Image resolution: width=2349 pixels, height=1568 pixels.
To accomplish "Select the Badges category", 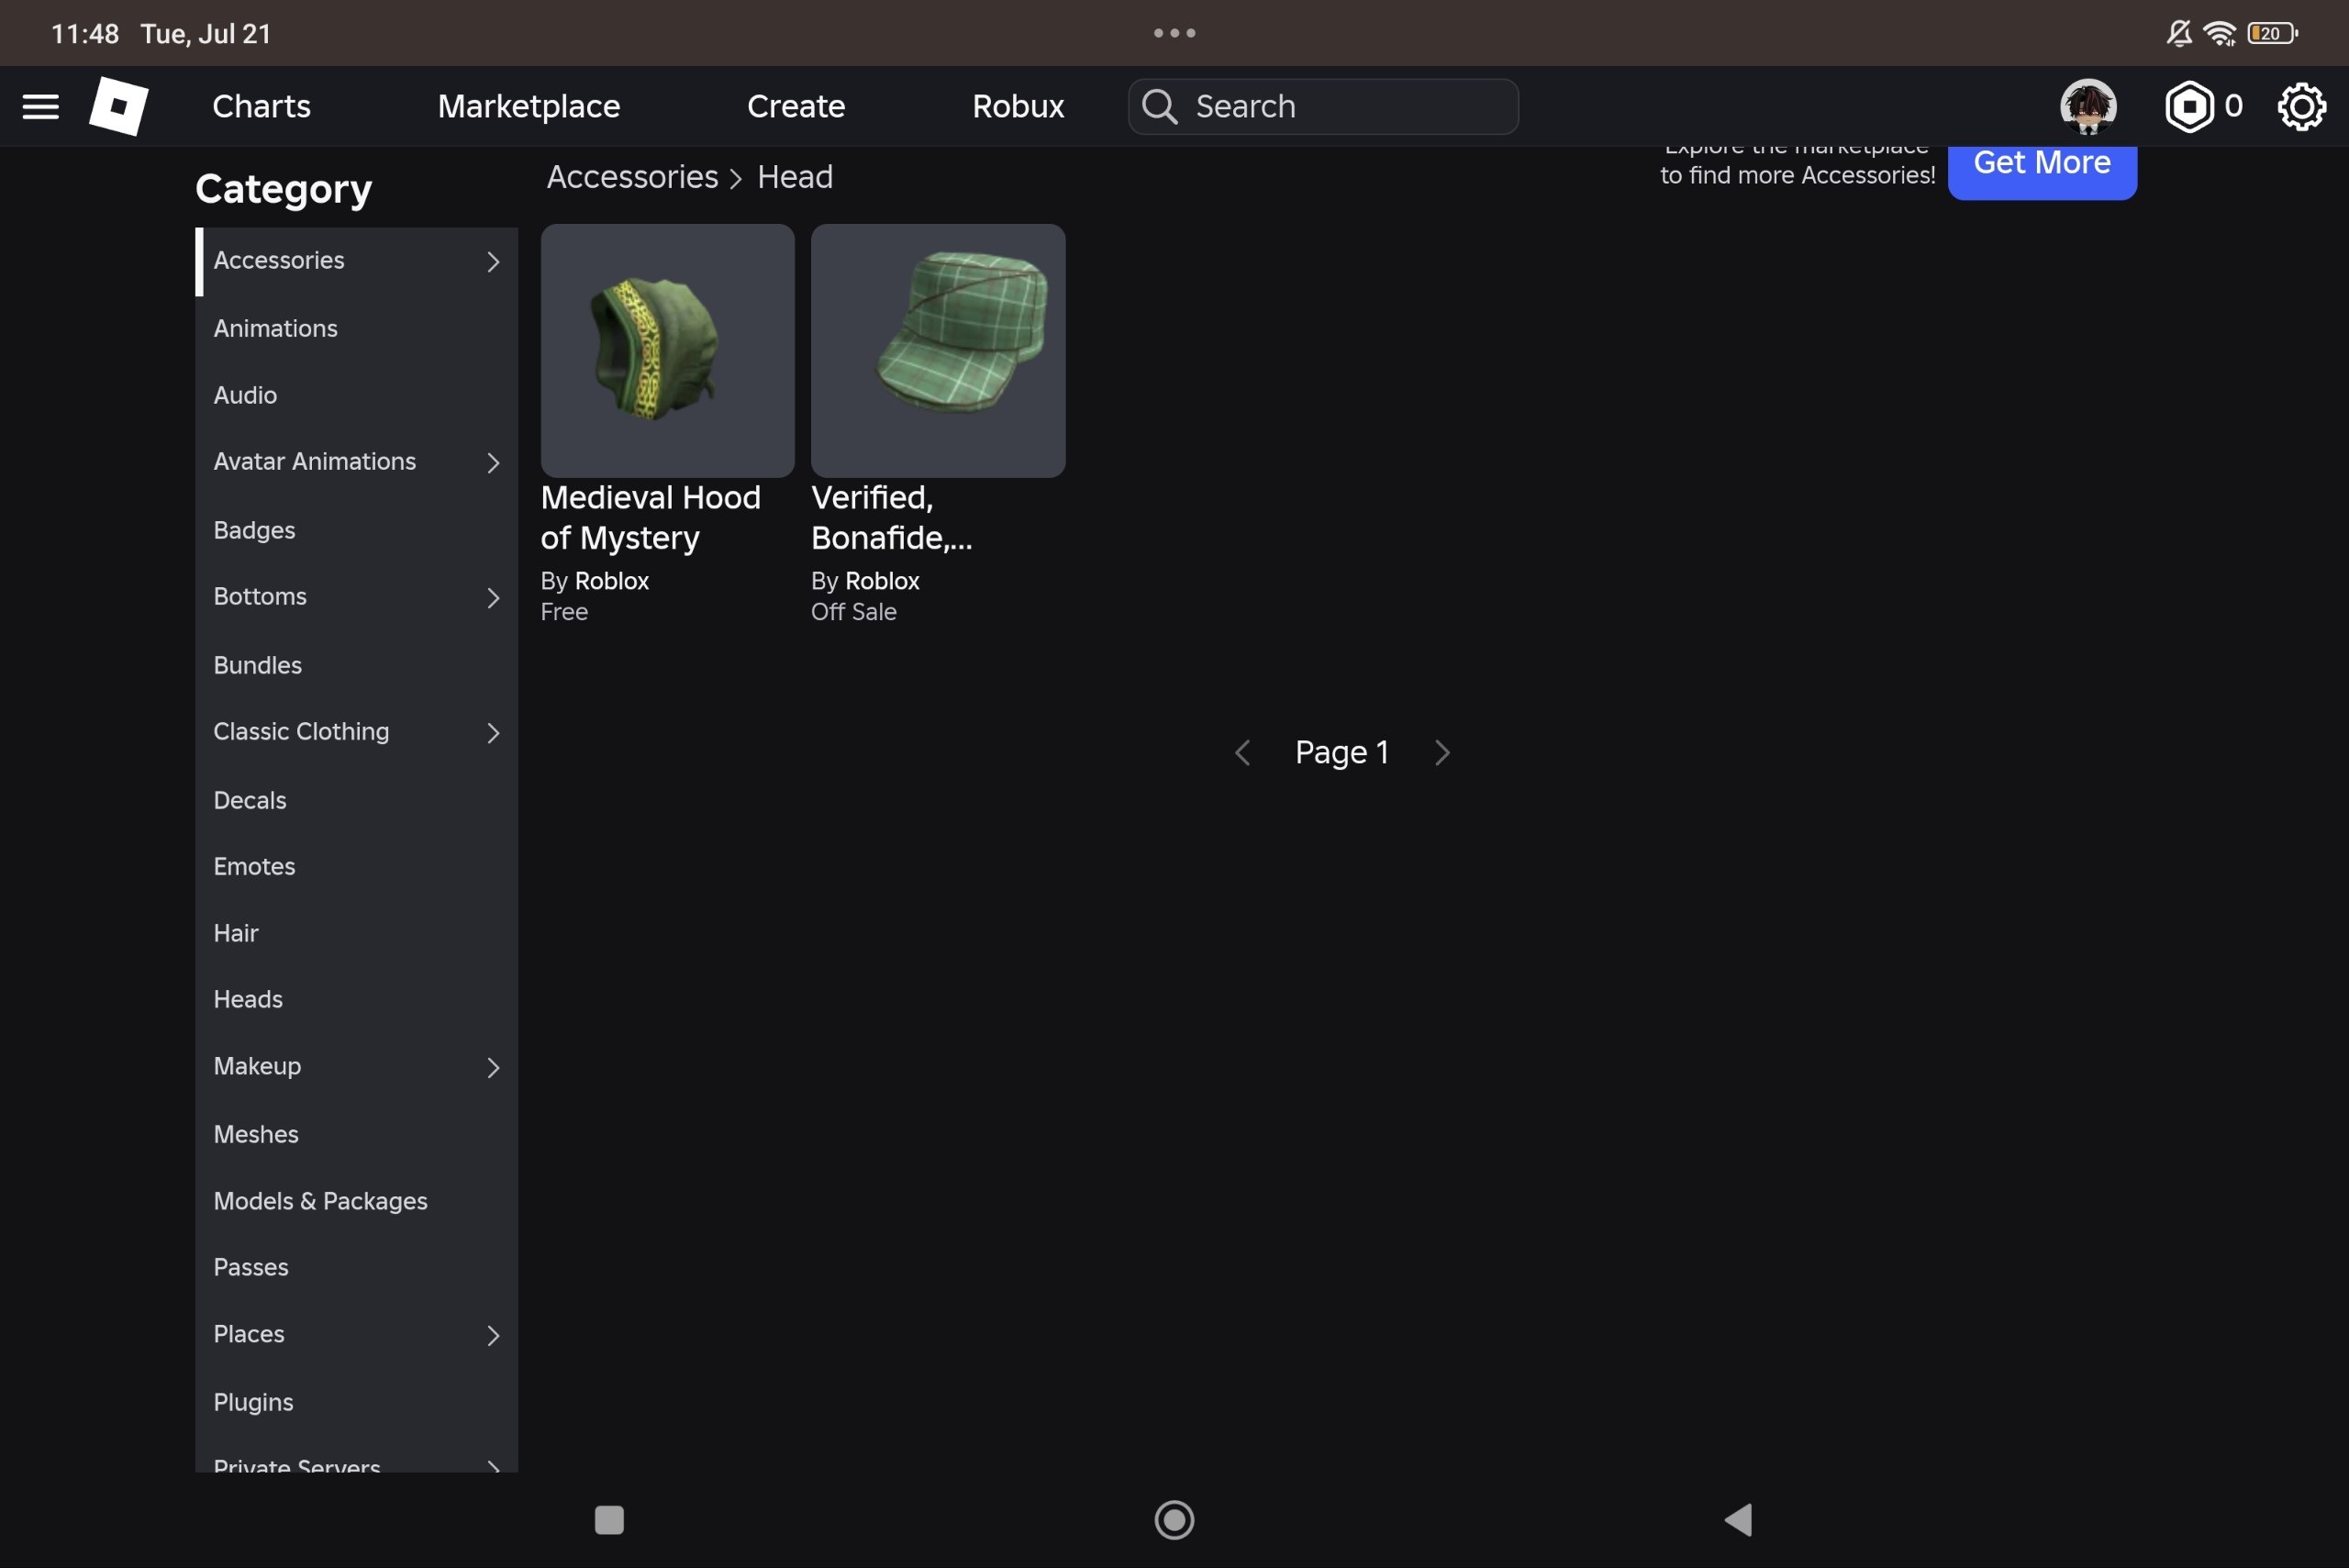I will (x=356, y=530).
